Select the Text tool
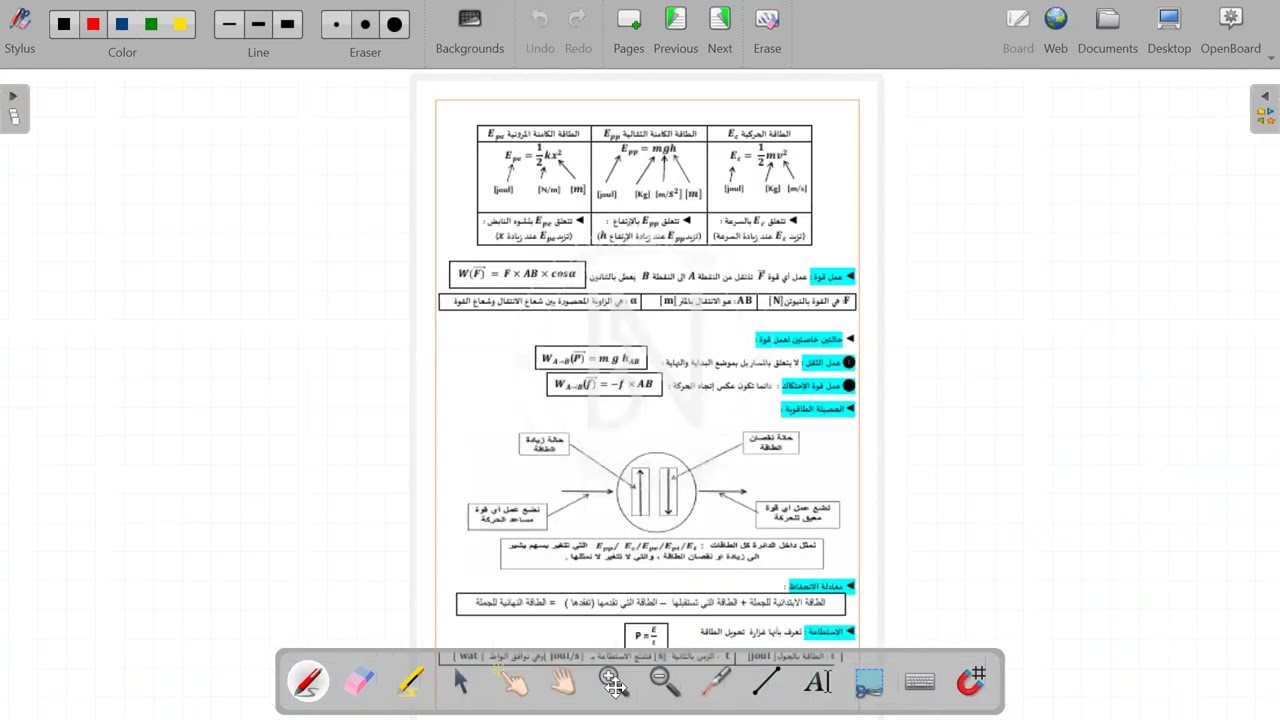 click(x=818, y=682)
